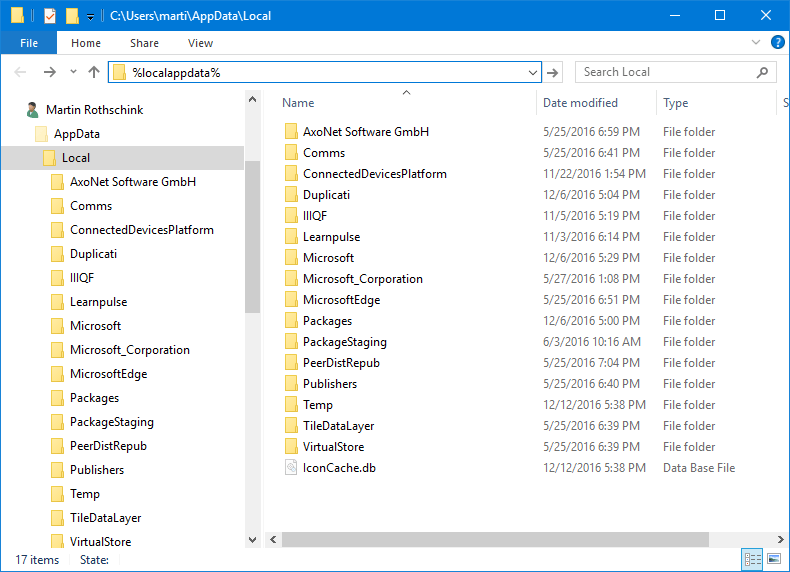Select TileDataLayer in the navigation tree
The width and height of the screenshot is (790, 572).
tap(105, 518)
